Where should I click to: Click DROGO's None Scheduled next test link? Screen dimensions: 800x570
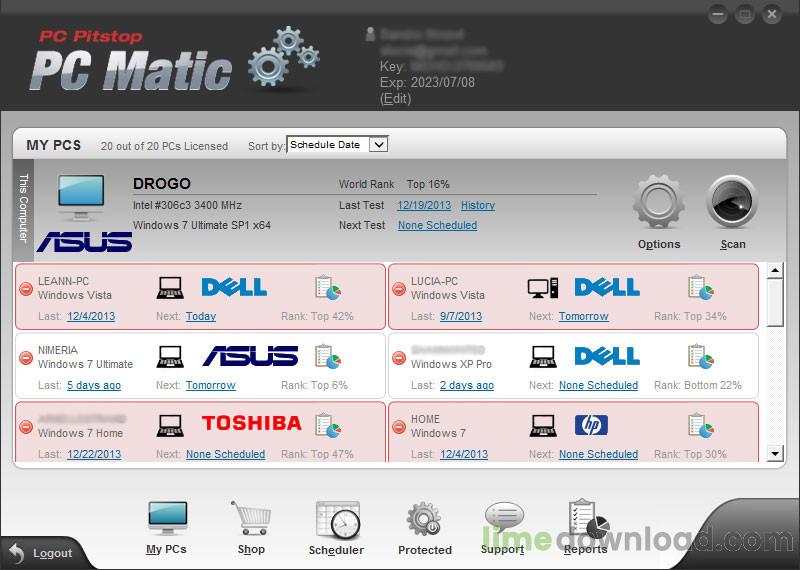tap(437, 225)
